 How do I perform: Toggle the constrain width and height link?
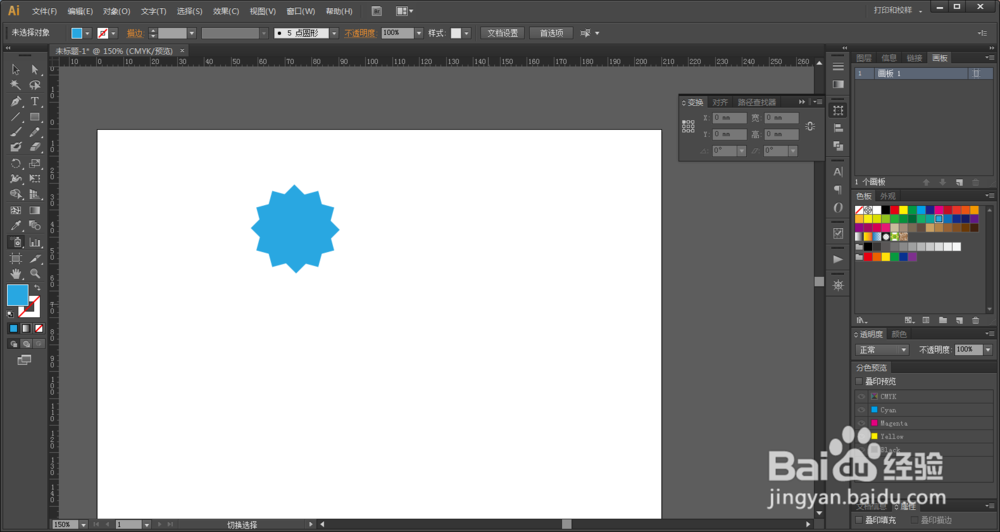(x=810, y=126)
